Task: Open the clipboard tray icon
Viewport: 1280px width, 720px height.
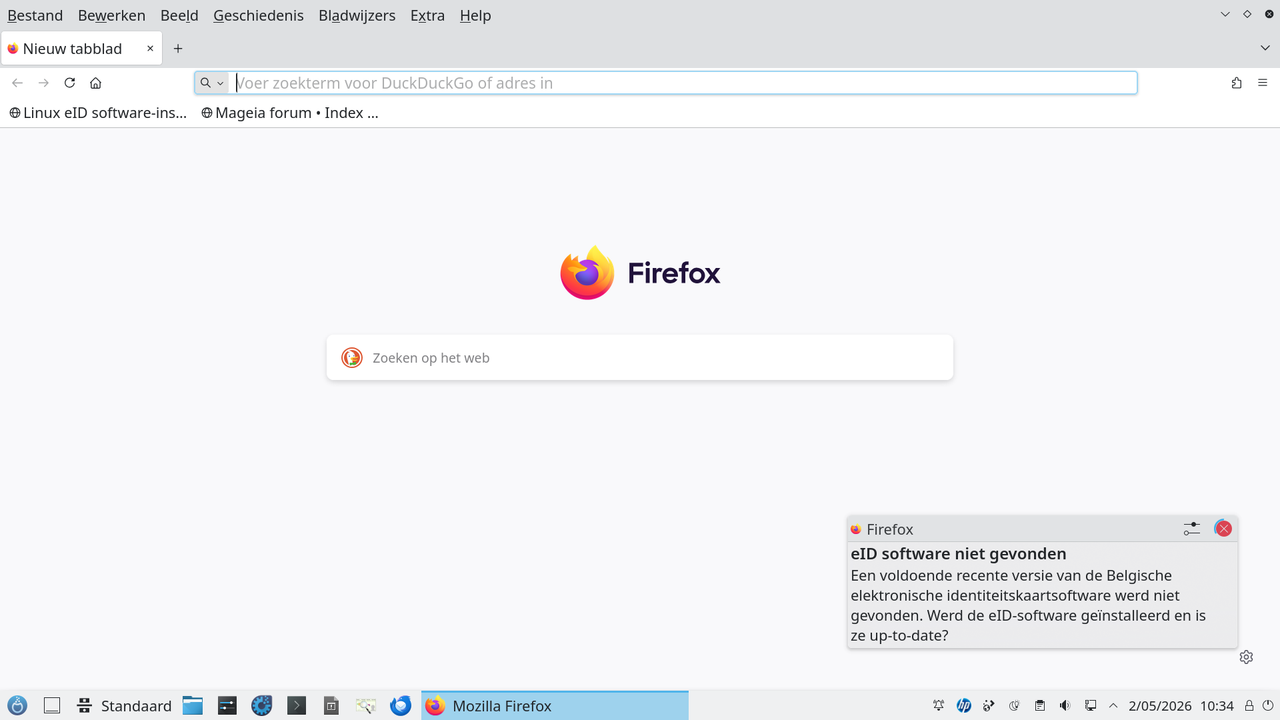Action: [1040, 706]
